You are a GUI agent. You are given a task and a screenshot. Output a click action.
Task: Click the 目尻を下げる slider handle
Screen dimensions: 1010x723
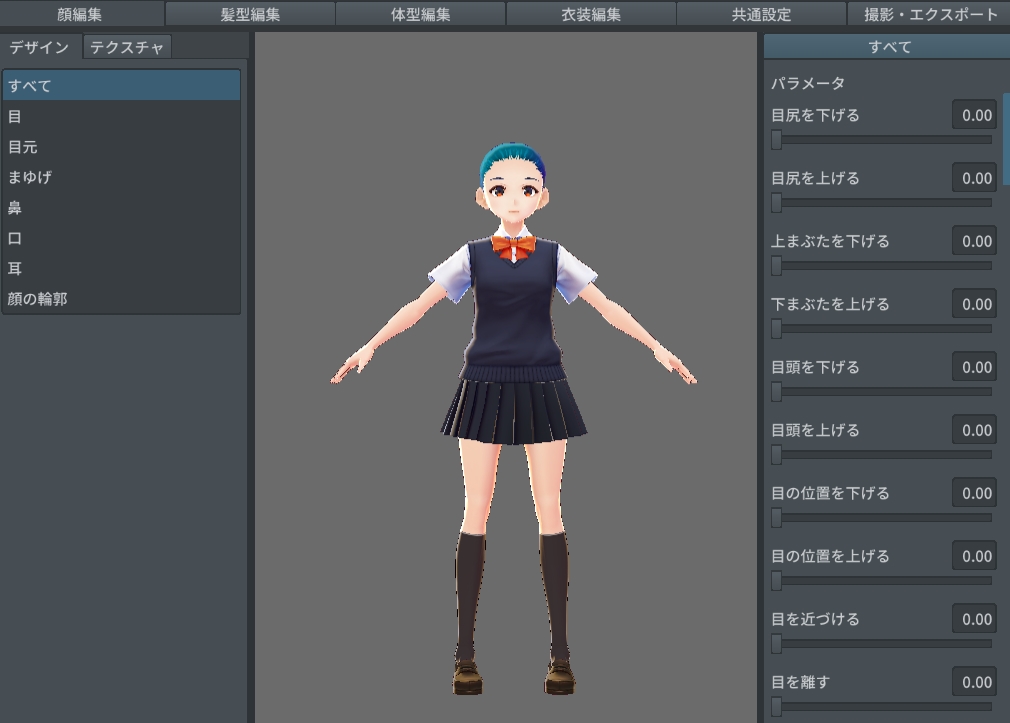pyautogui.click(x=777, y=140)
